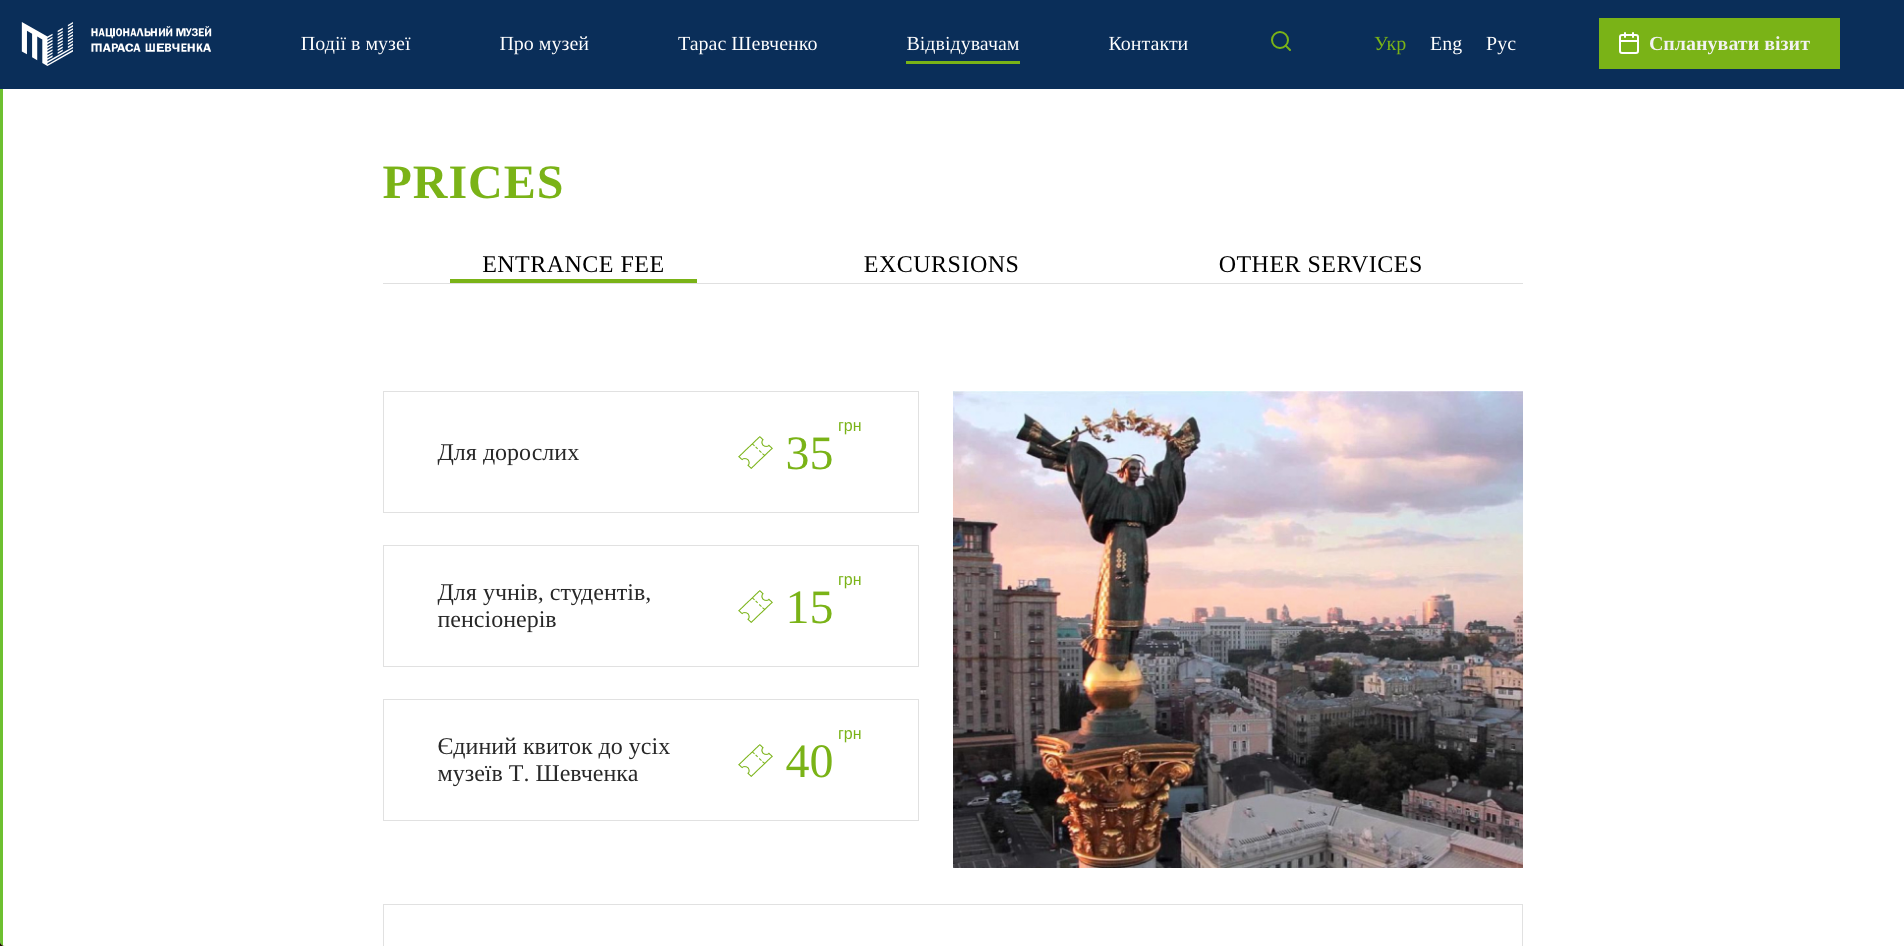Viewport: 1904px width, 946px height.
Task: Click the Для учнів, студентів, пенсіонерів card
Action: pos(651,606)
